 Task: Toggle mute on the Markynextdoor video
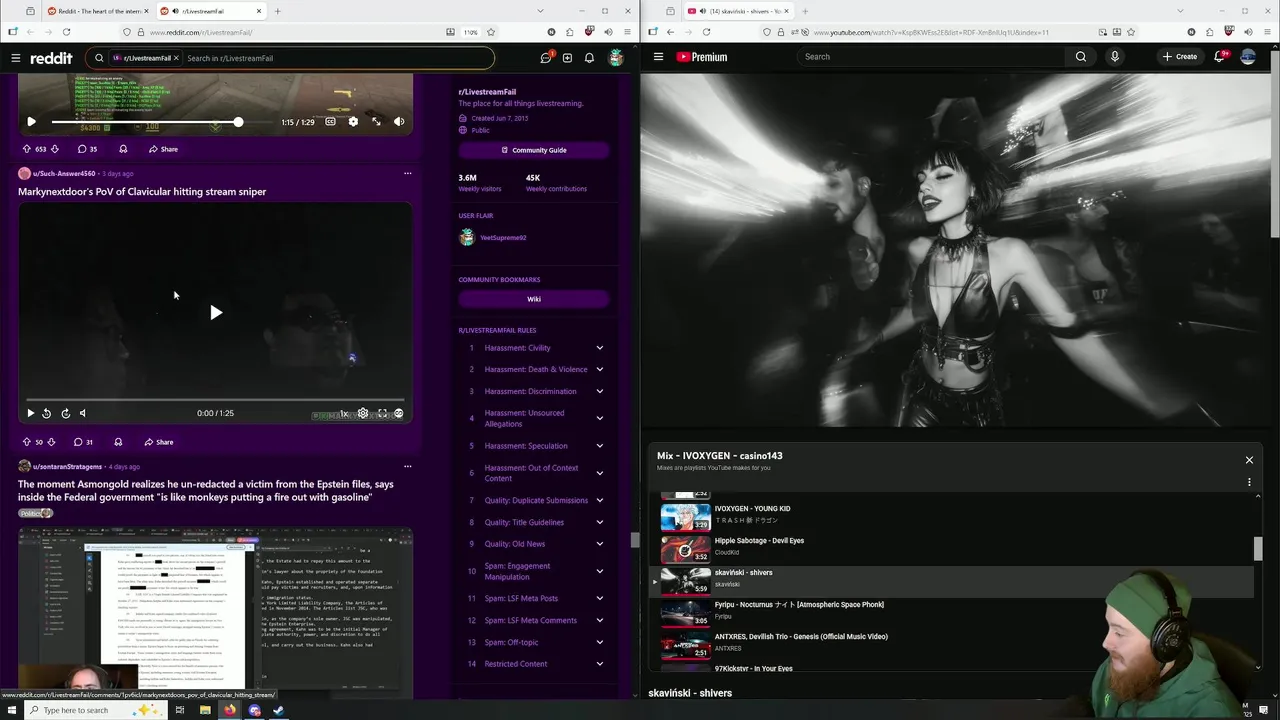click(83, 413)
